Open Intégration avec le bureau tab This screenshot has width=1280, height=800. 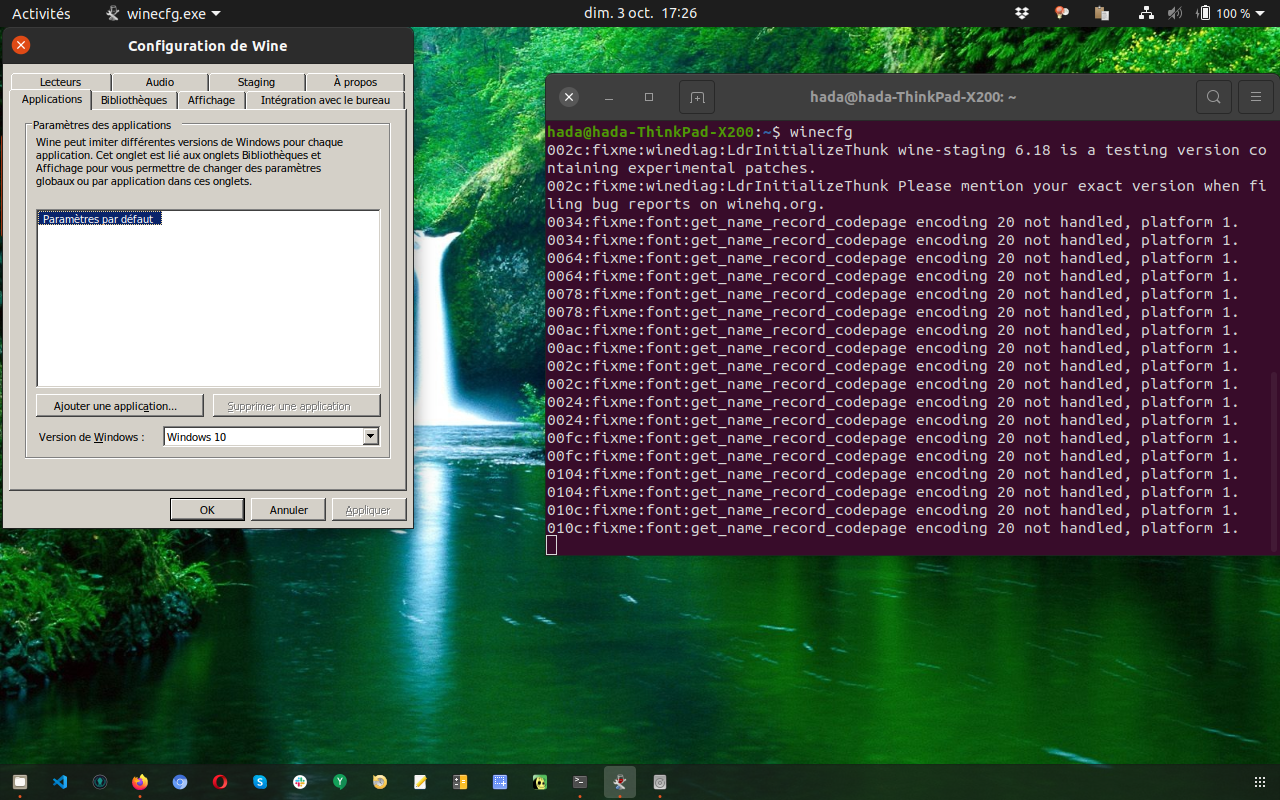click(x=325, y=100)
